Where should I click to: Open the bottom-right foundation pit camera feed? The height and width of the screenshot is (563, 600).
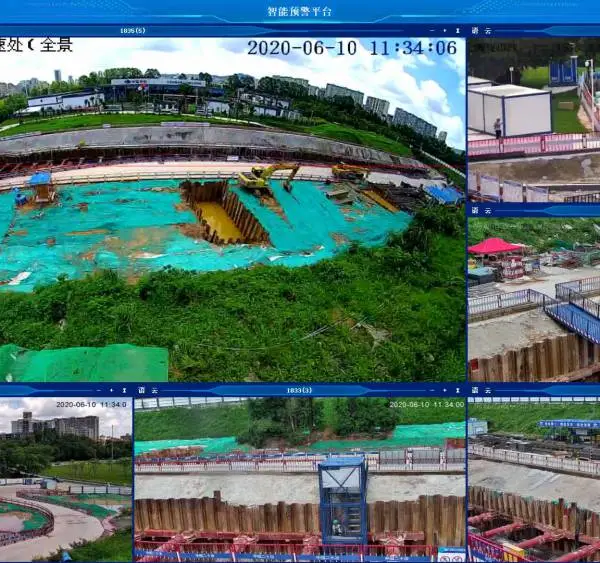click(534, 479)
